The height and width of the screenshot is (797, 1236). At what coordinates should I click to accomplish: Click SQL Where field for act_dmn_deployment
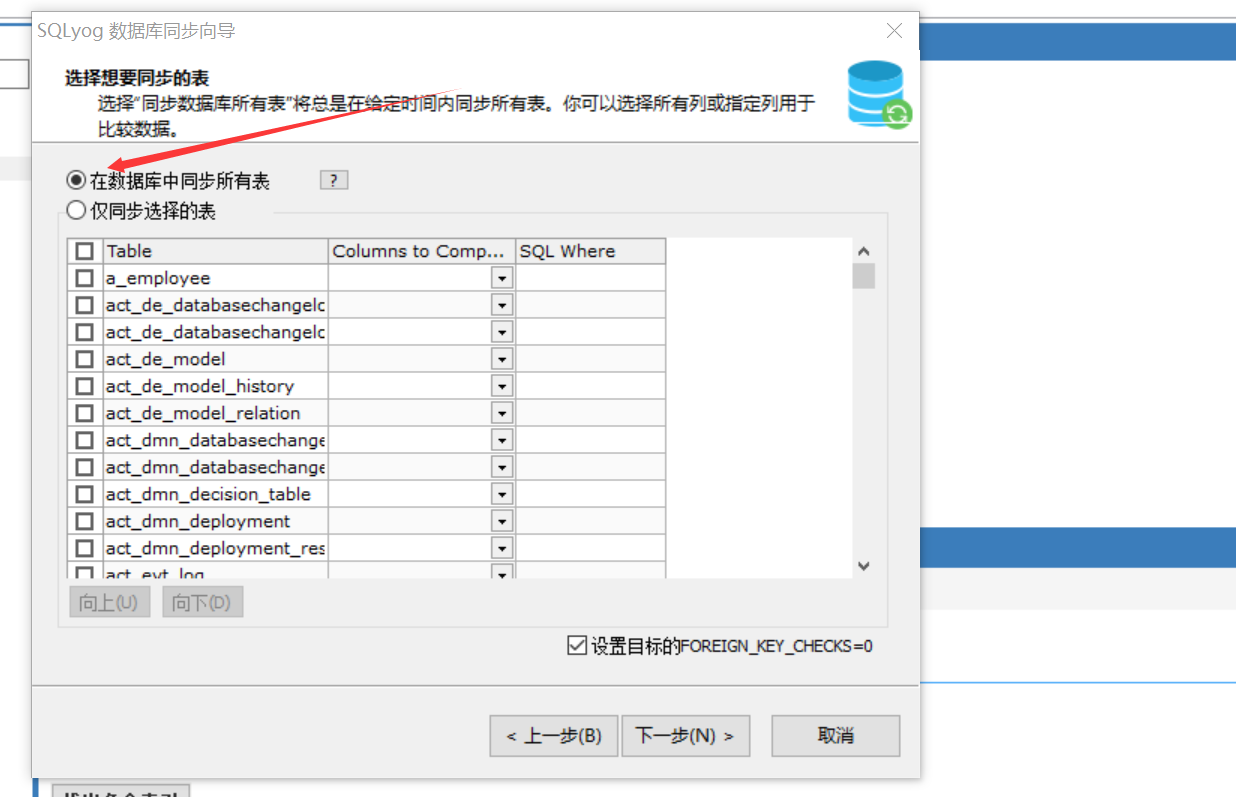point(590,521)
